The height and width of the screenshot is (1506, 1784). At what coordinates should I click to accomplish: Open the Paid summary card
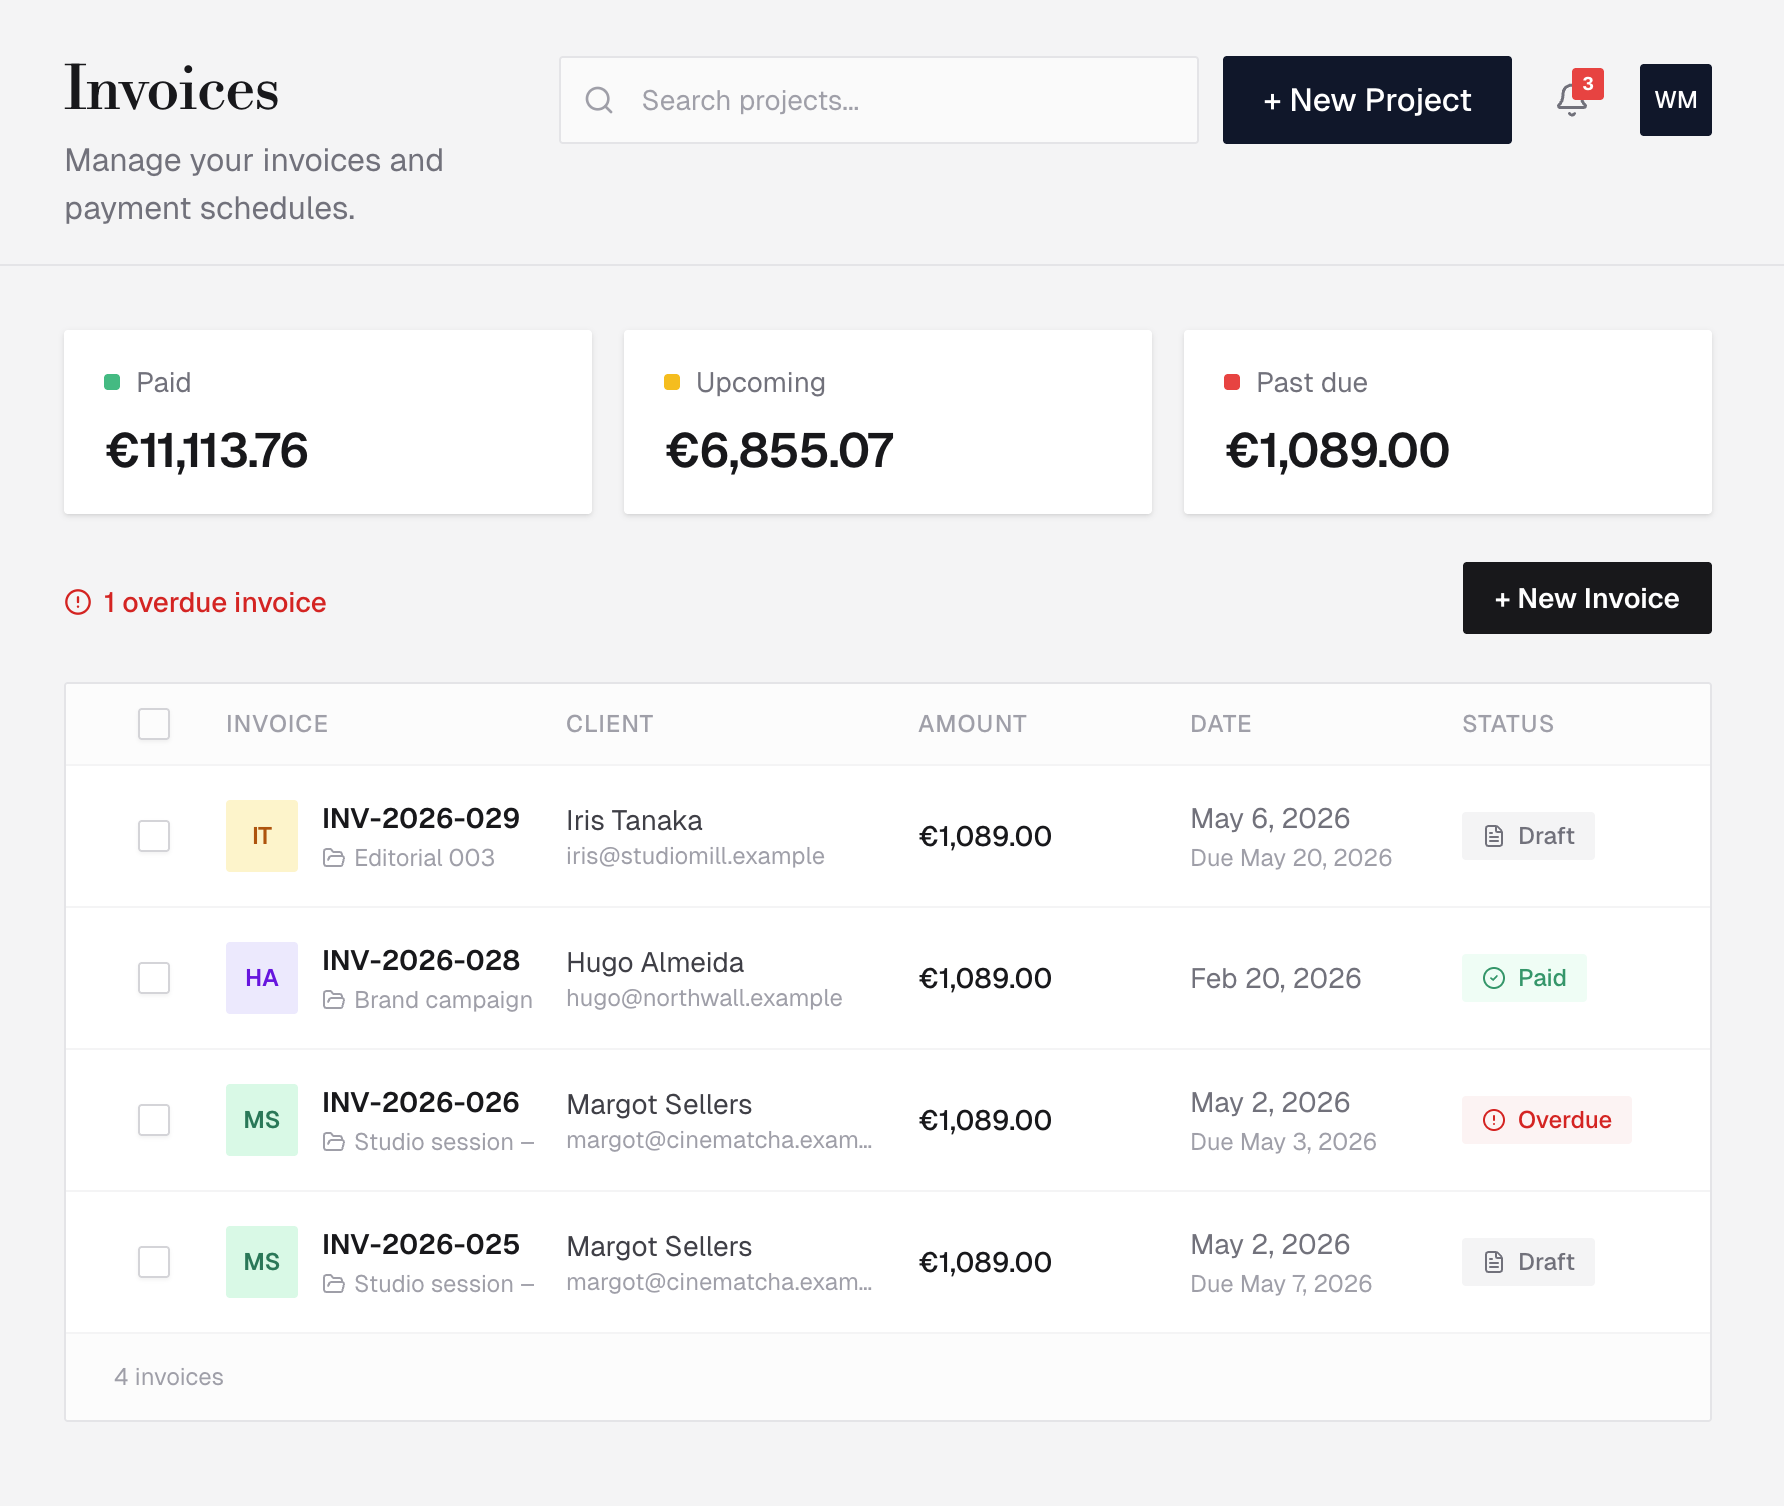pyautogui.click(x=328, y=422)
